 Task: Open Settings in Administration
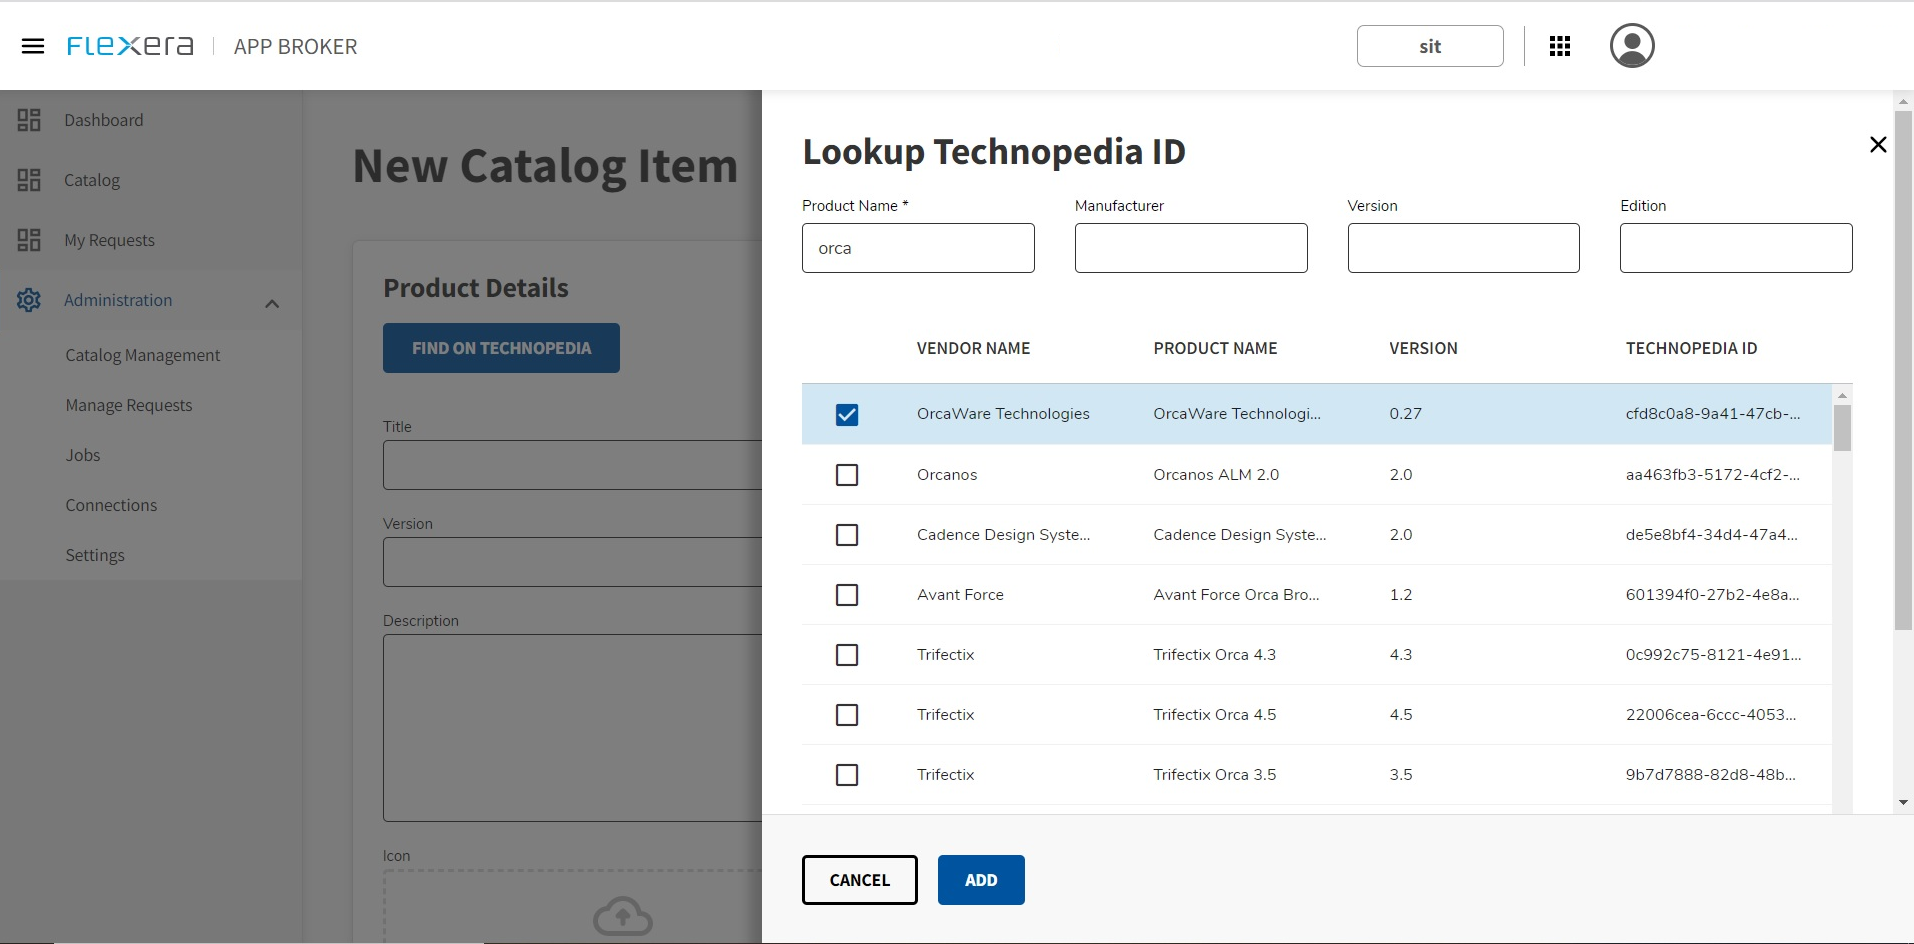95,555
